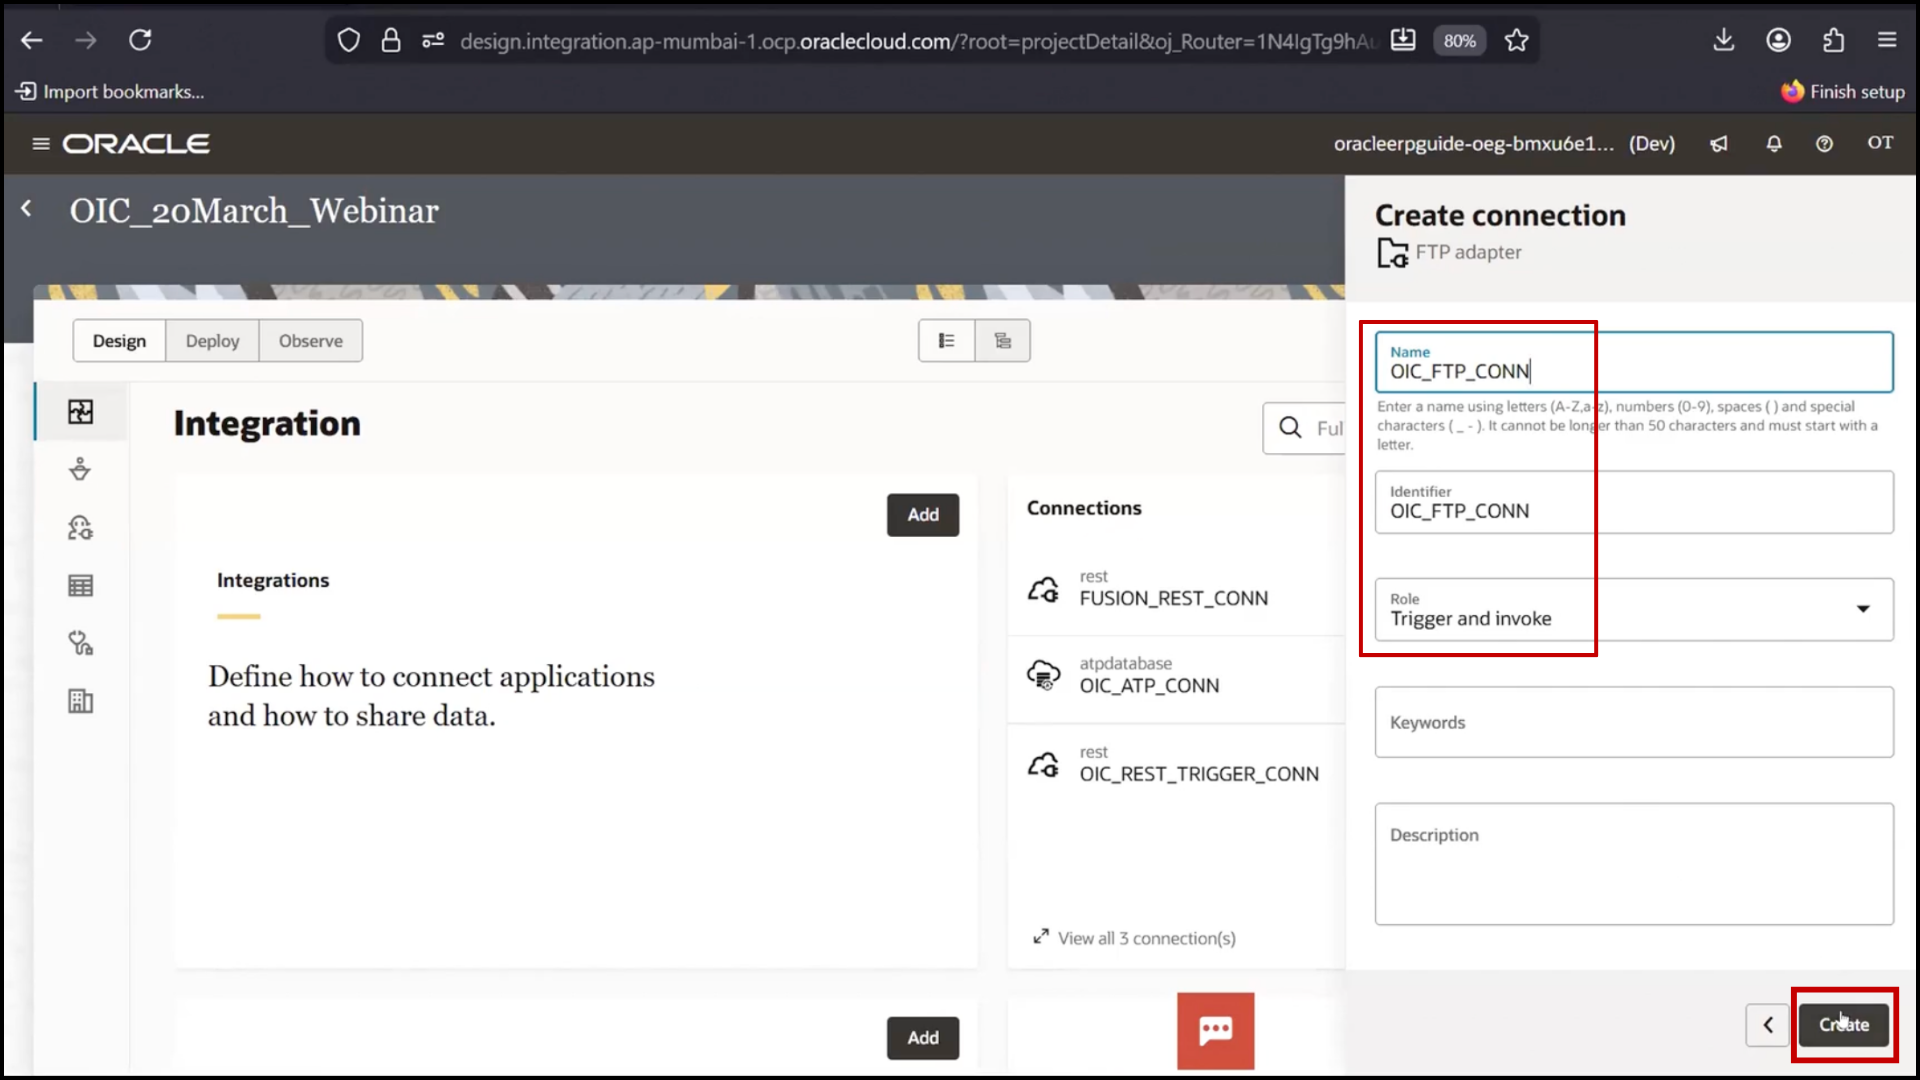
Task: Click the connection Name input field
Action: coord(1634,362)
